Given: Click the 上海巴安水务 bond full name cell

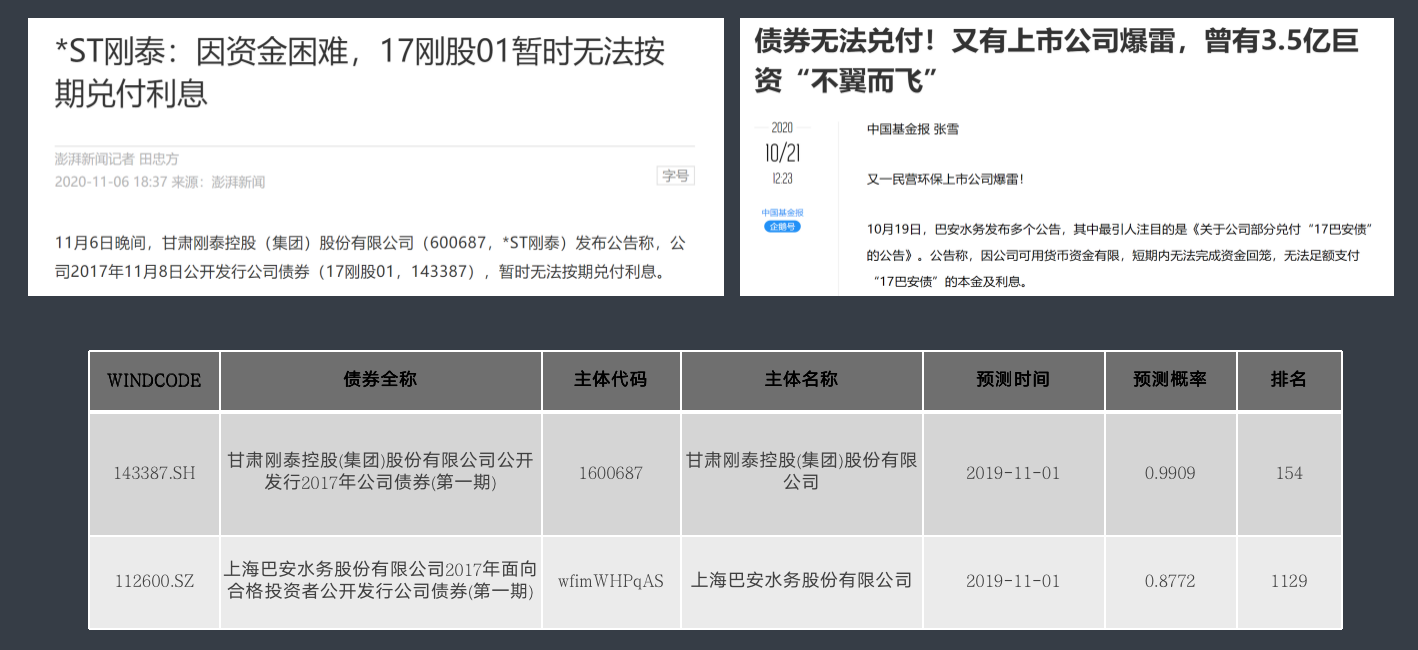Looking at the screenshot, I should (x=381, y=580).
